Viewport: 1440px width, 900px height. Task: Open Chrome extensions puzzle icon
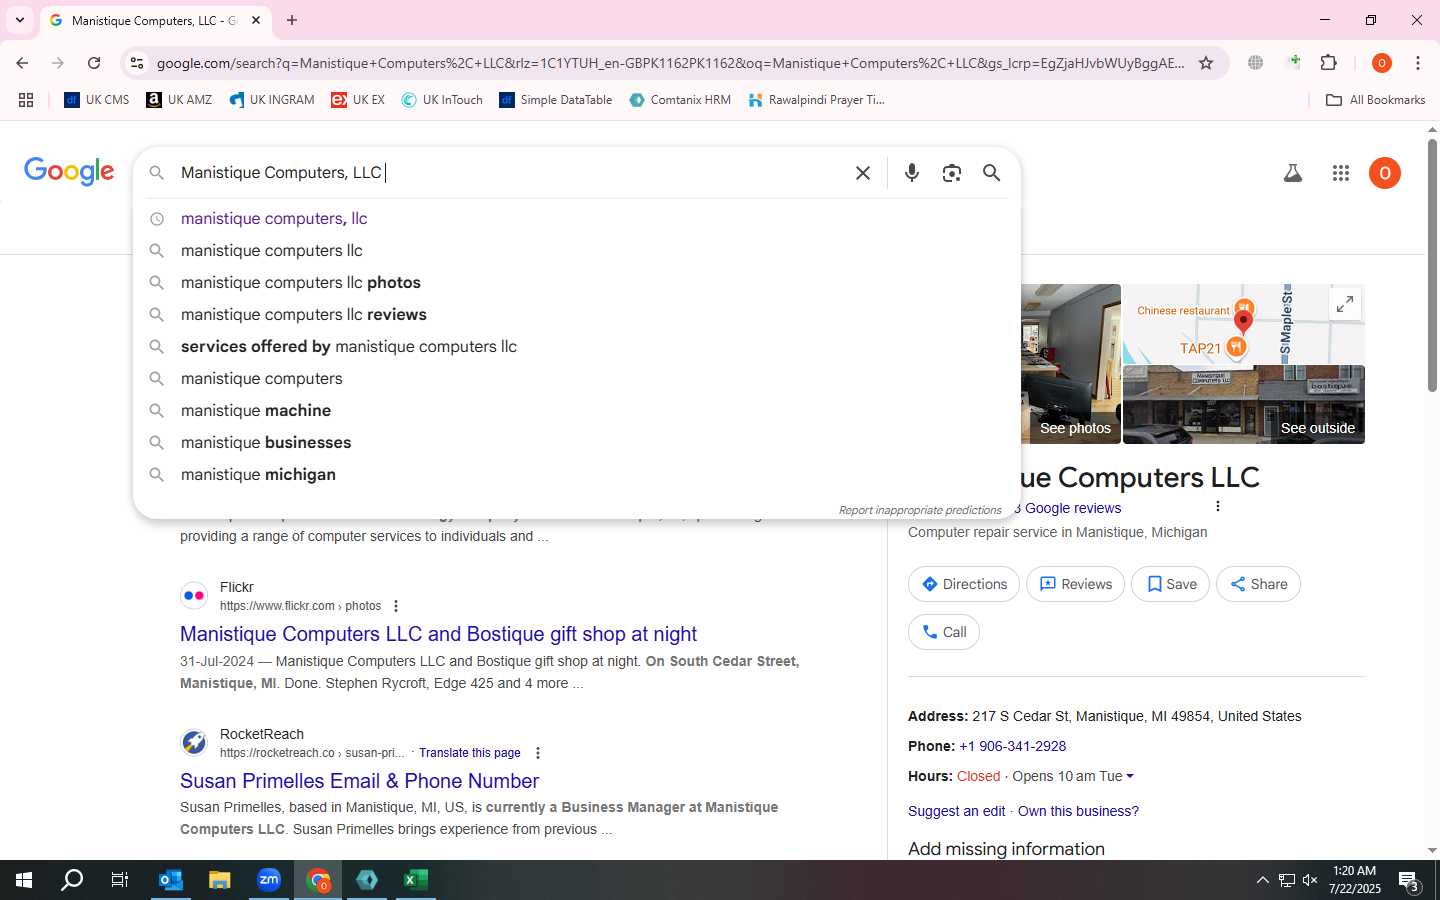pyautogui.click(x=1329, y=63)
